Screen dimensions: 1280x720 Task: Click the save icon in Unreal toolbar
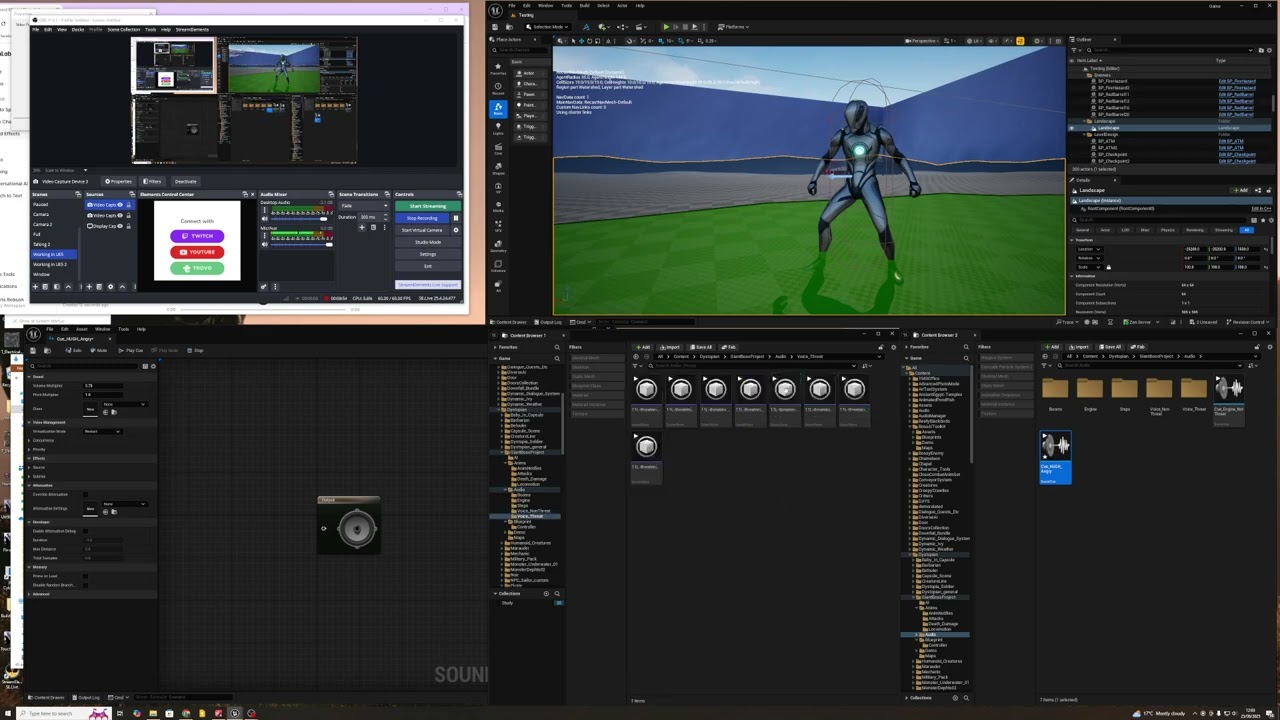(x=495, y=27)
